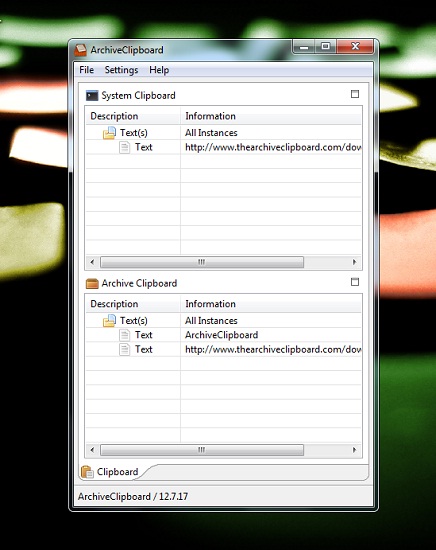Sort by Description in System Clipboard
This screenshot has width=436, height=550.
[x=133, y=116]
